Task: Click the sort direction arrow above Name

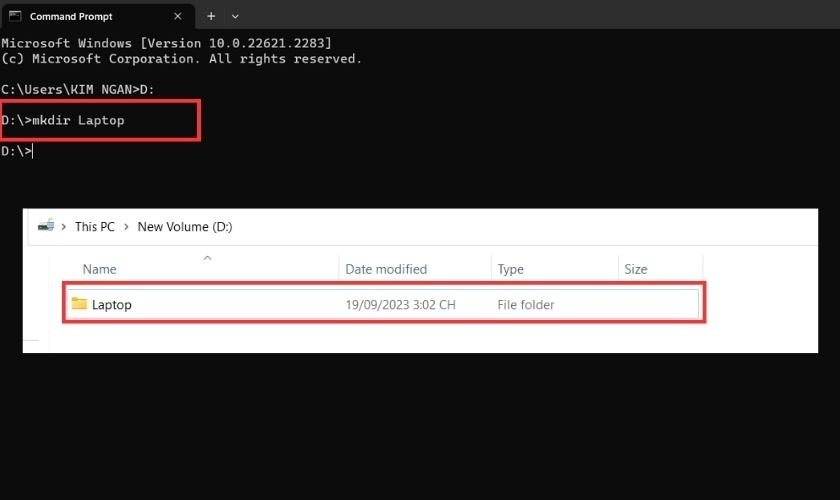Action: [207, 258]
